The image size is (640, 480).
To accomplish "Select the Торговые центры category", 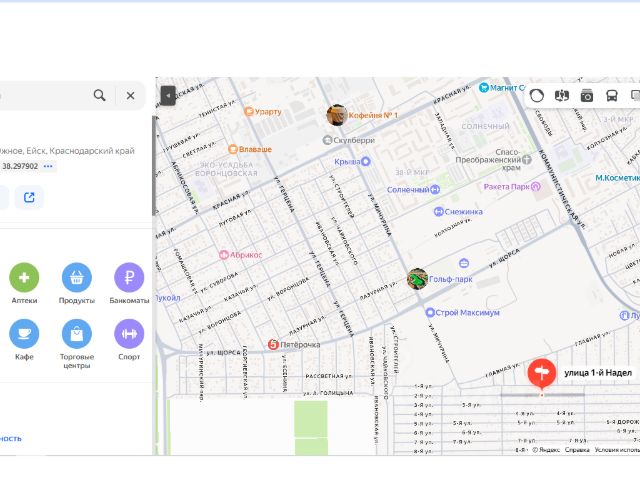I will tap(77, 334).
